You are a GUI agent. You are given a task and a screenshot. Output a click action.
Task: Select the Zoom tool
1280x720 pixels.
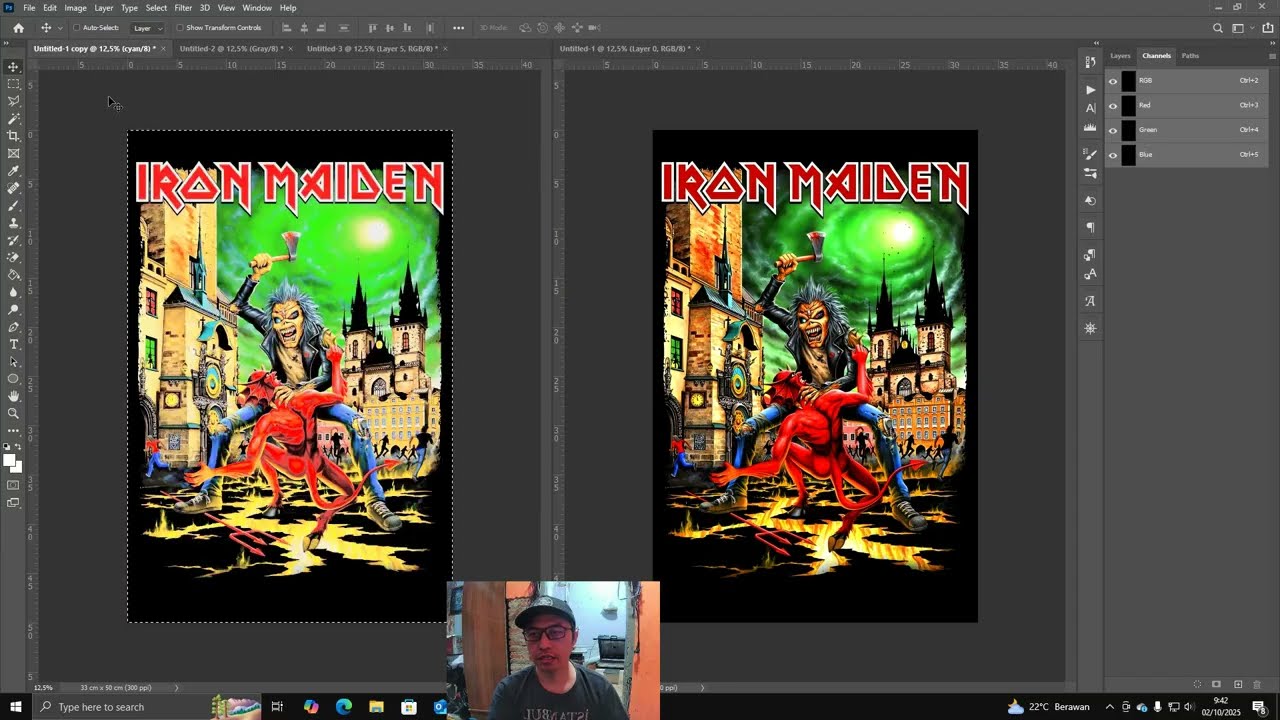[x=13, y=413]
